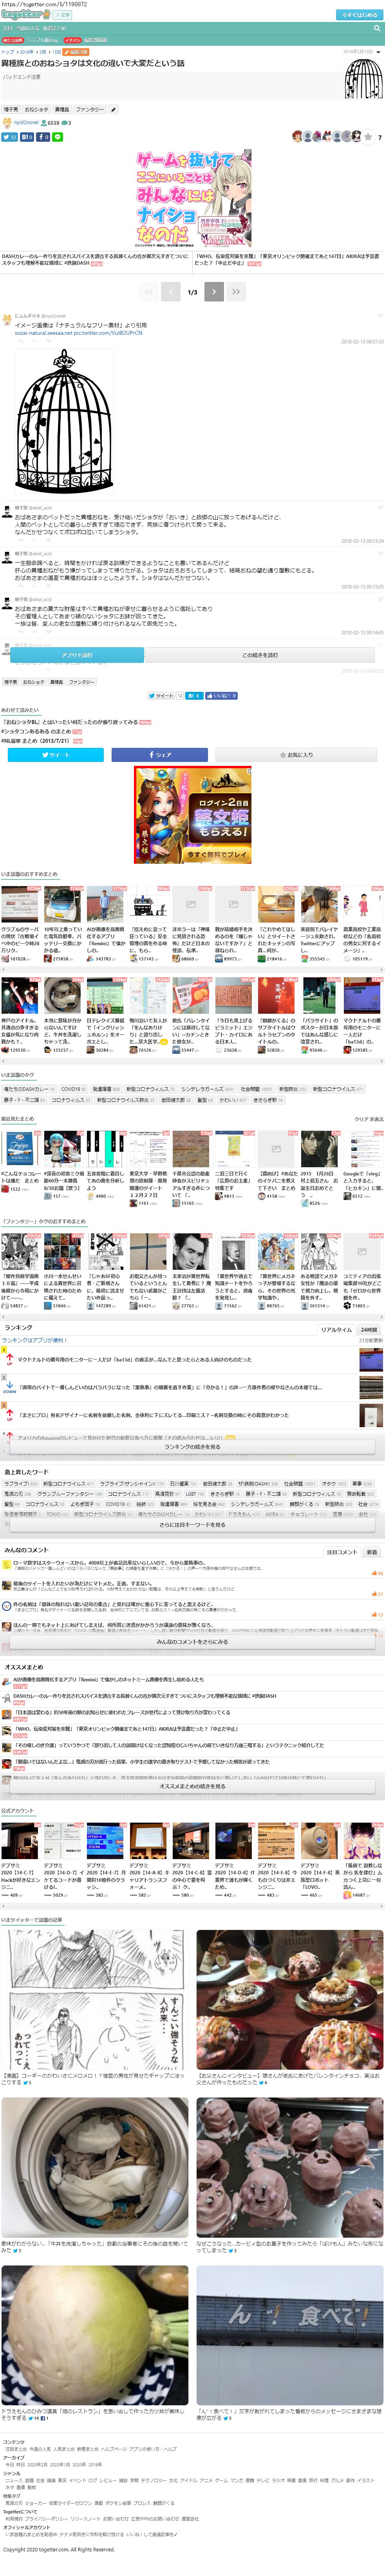Image resolution: width=385 pixels, height=2576 pixels.
Task: Switch ranking to 24時間 tab
Action: (369, 1329)
